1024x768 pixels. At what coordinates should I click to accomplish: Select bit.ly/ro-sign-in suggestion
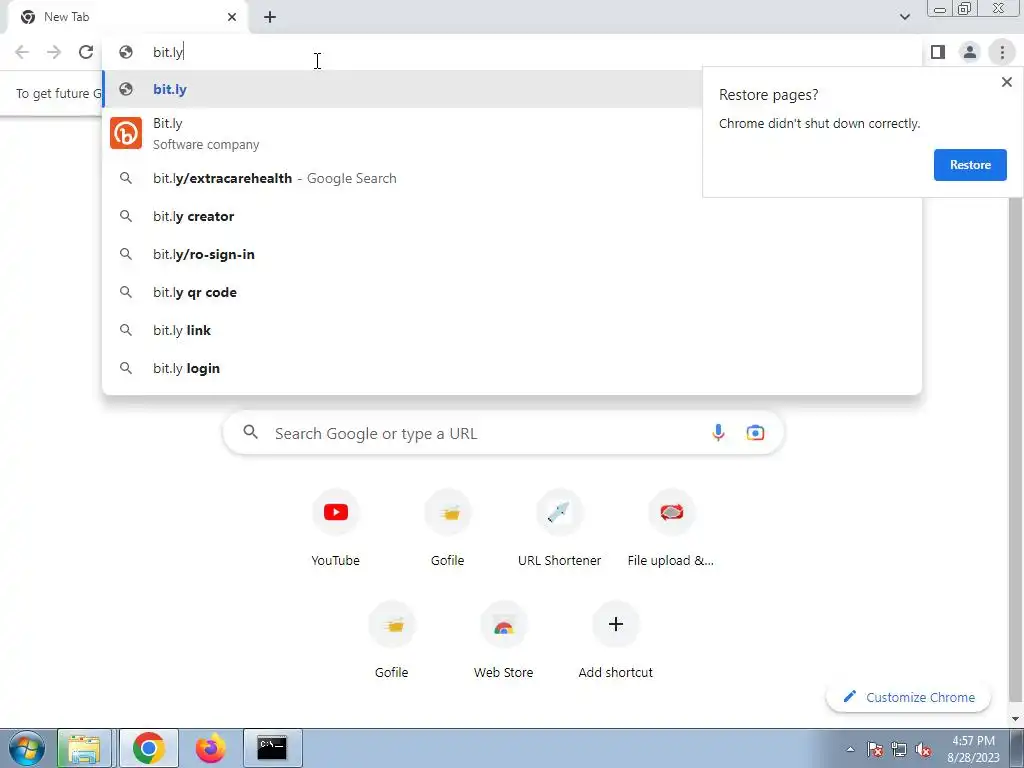click(x=512, y=254)
